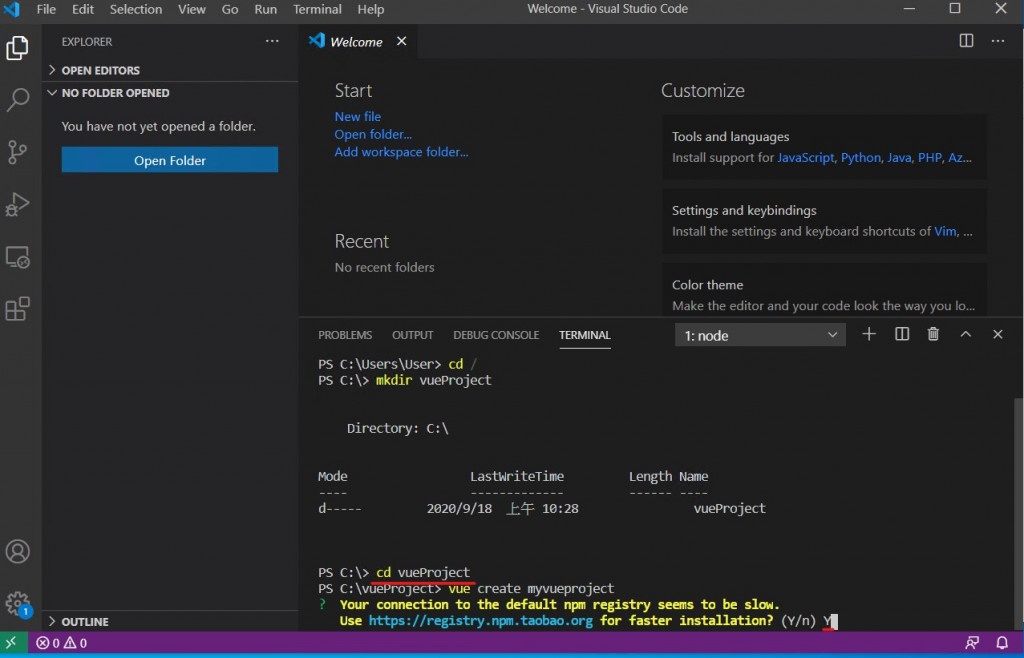The width and height of the screenshot is (1024, 658).
Task: Click the terminal scrollbar thumb
Action: (1019, 512)
